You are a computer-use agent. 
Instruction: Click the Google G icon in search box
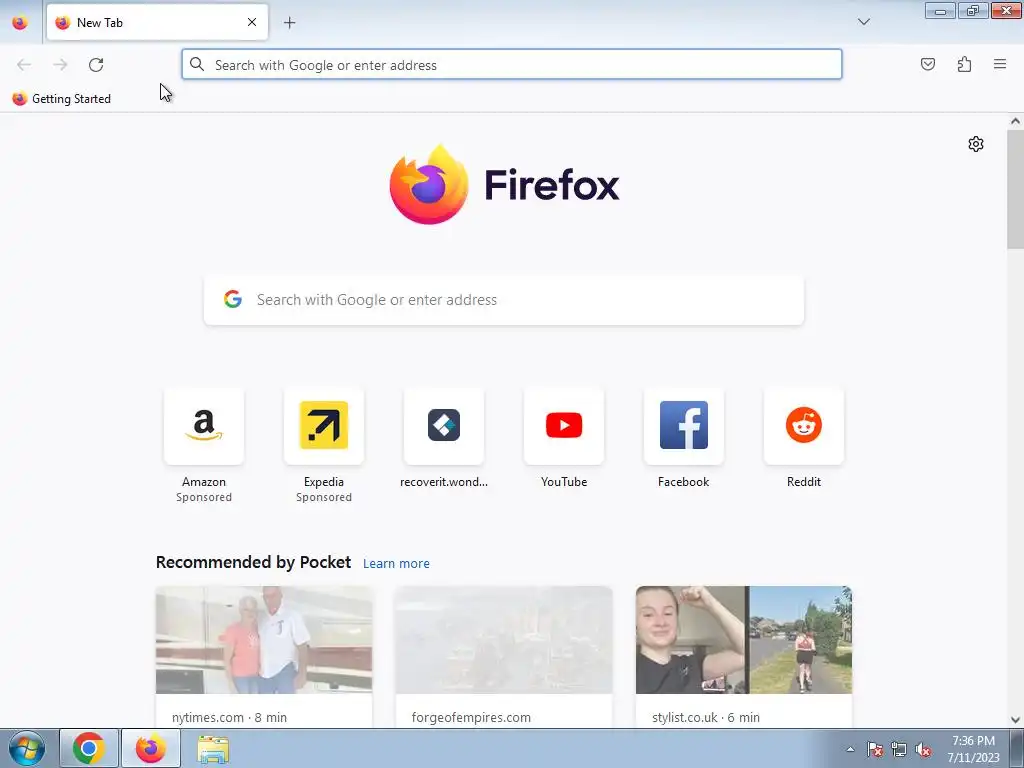(233, 299)
